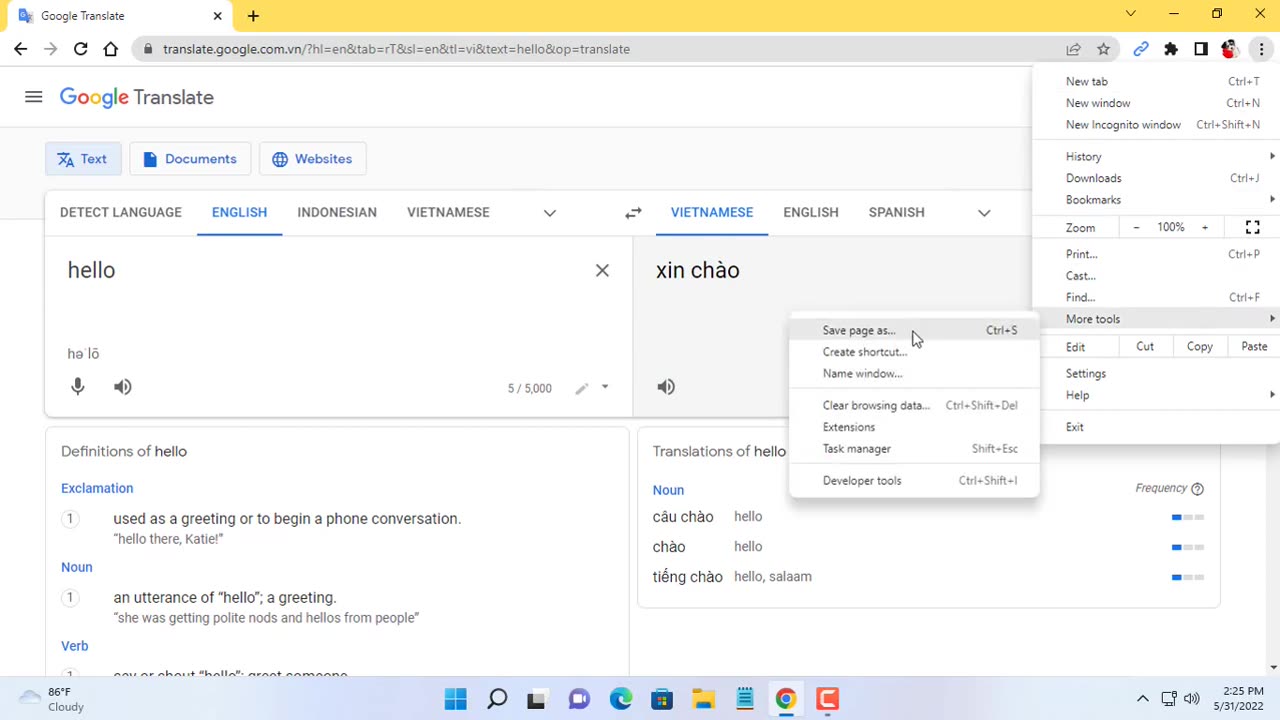Screen dimensions: 1280x720
Task: Select Vietnamese as the source language
Action: (448, 212)
